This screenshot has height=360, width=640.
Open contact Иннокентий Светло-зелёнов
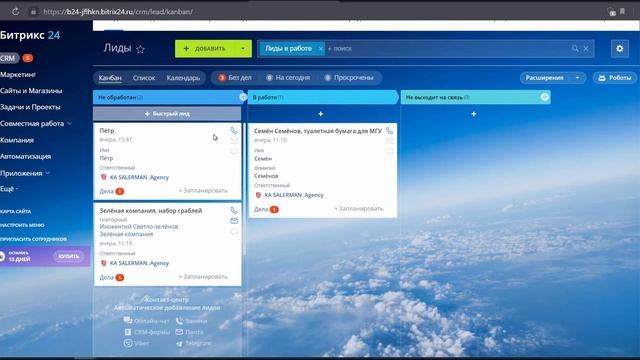[139, 227]
